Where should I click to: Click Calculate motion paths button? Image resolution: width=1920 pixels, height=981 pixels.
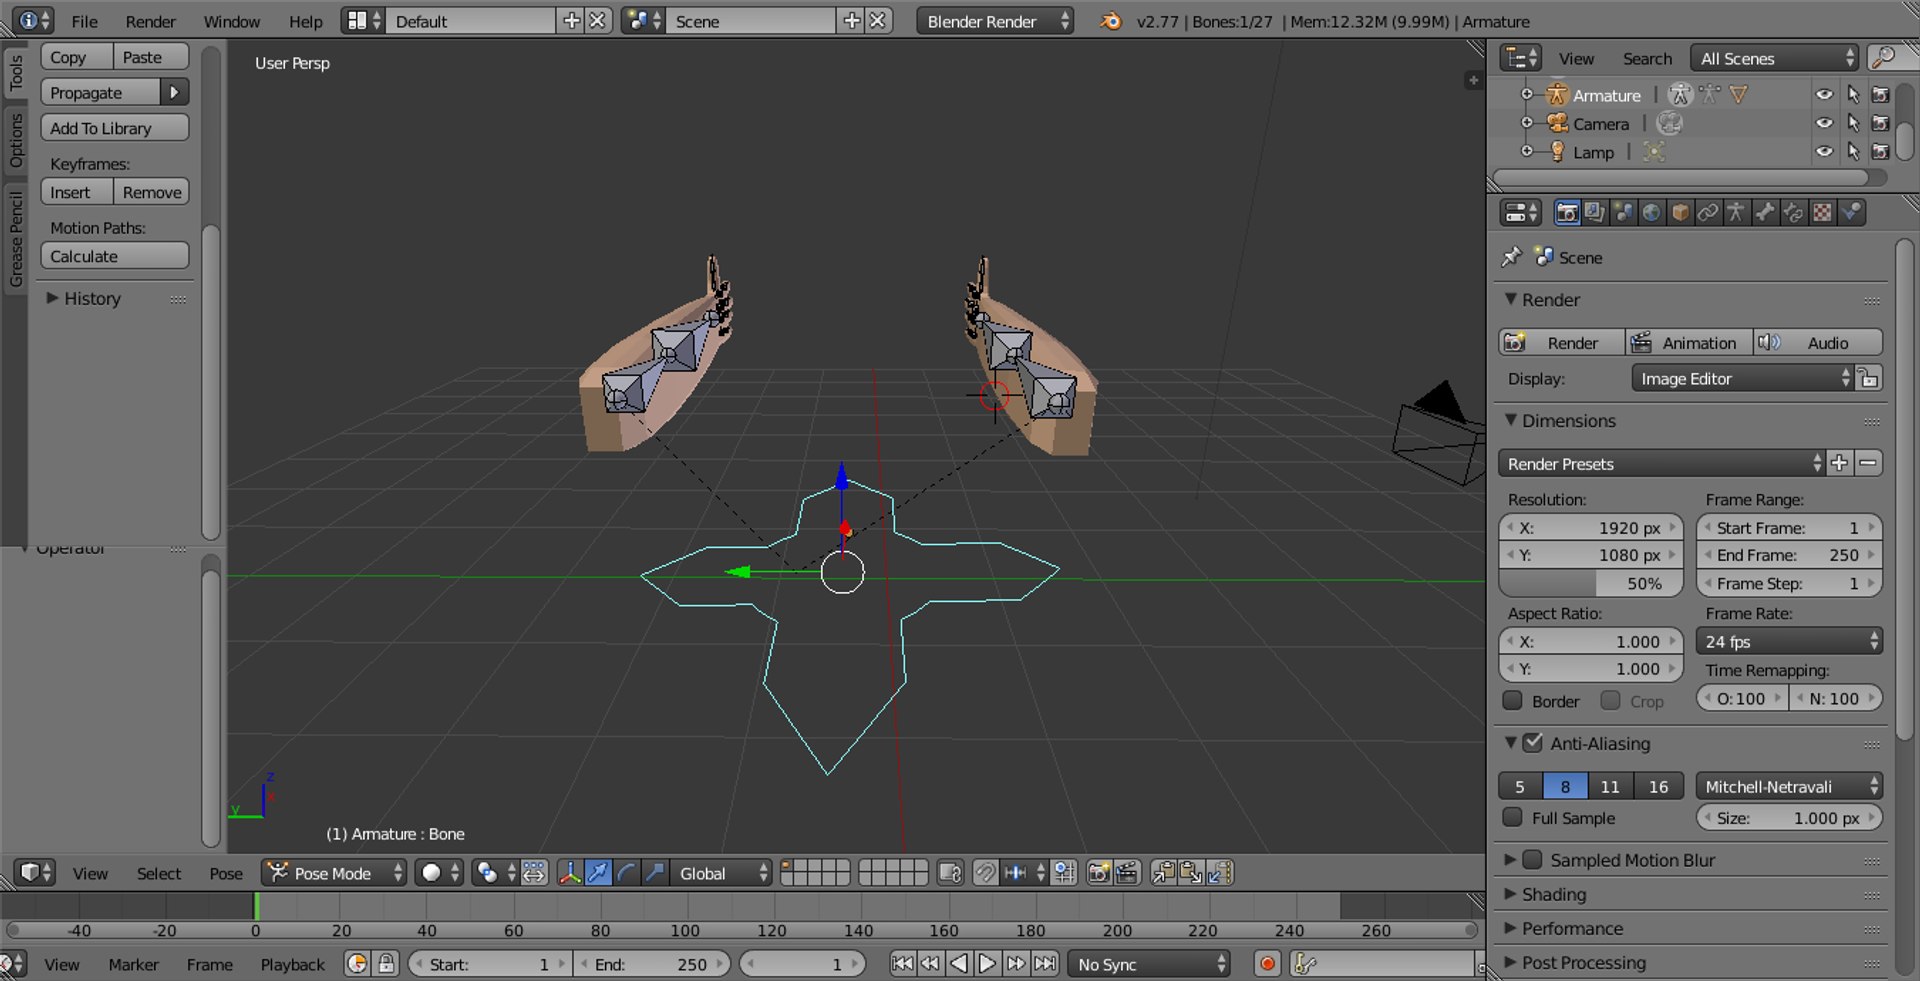115,256
